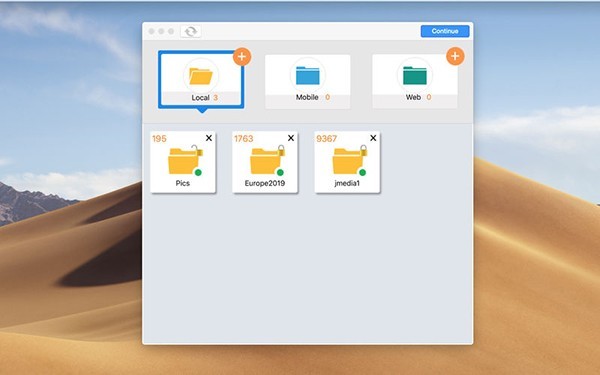Image resolution: width=600 pixels, height=375 pixels.
Task: Select the Web source tab
Action: coord(415,82)
